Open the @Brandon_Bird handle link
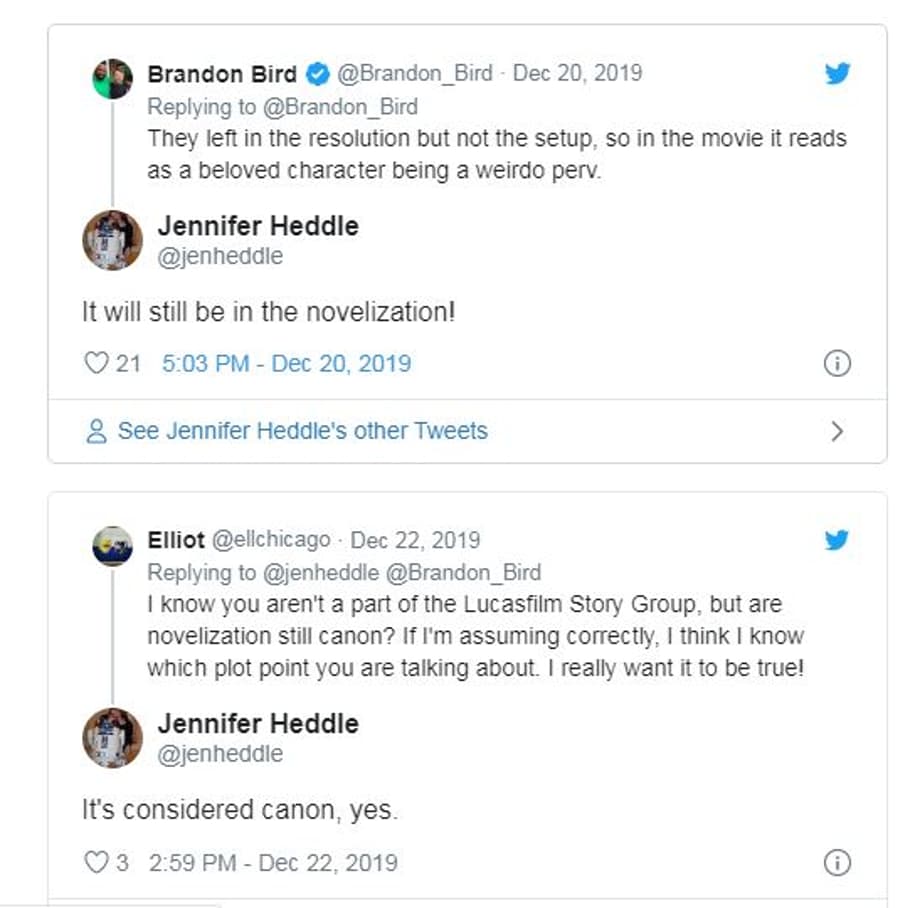 [414, 74]
